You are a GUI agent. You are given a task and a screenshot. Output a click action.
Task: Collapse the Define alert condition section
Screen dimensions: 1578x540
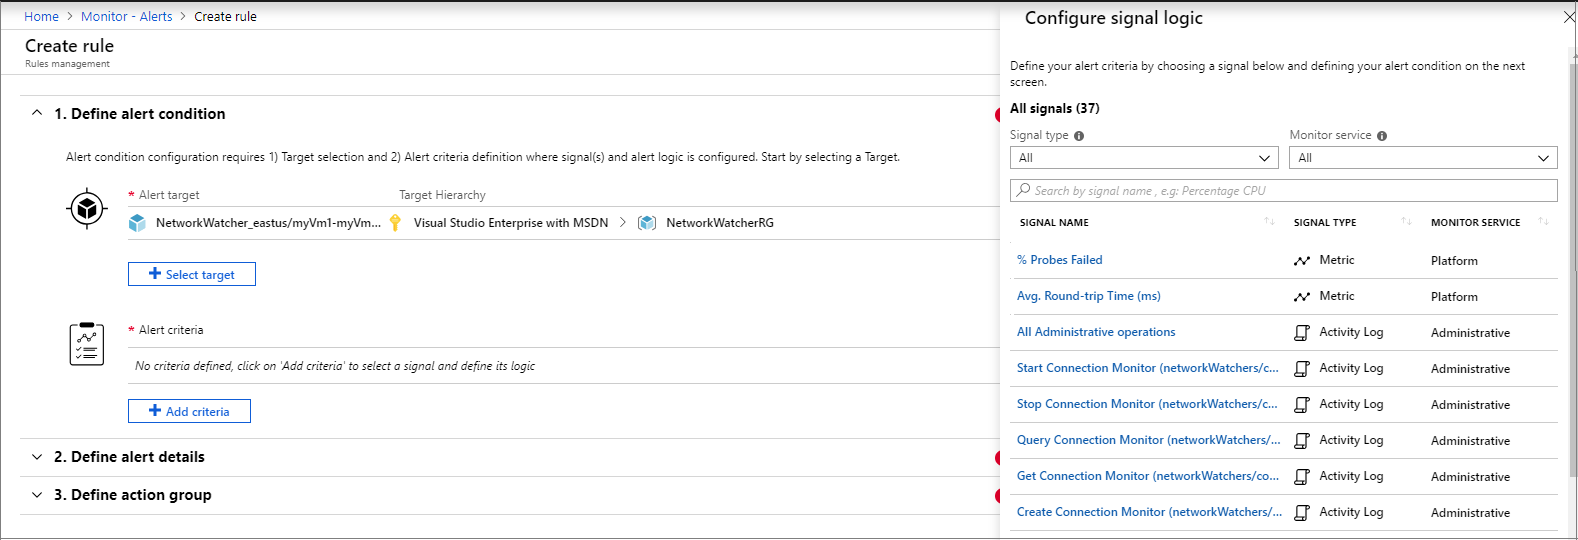tap(37, 114)
